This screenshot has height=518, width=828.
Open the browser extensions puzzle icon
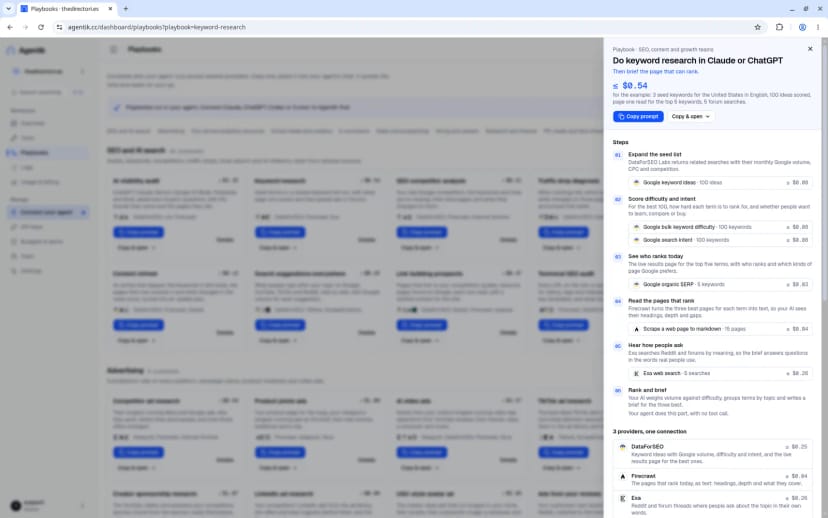point(779,27)
